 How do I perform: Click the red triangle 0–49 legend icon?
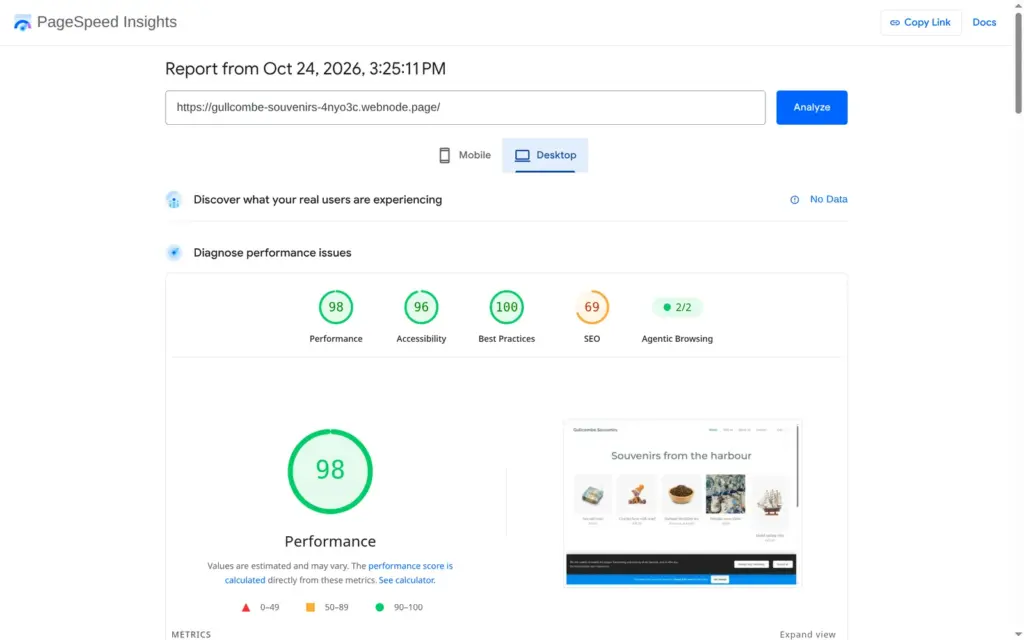(x=246, y=607)
